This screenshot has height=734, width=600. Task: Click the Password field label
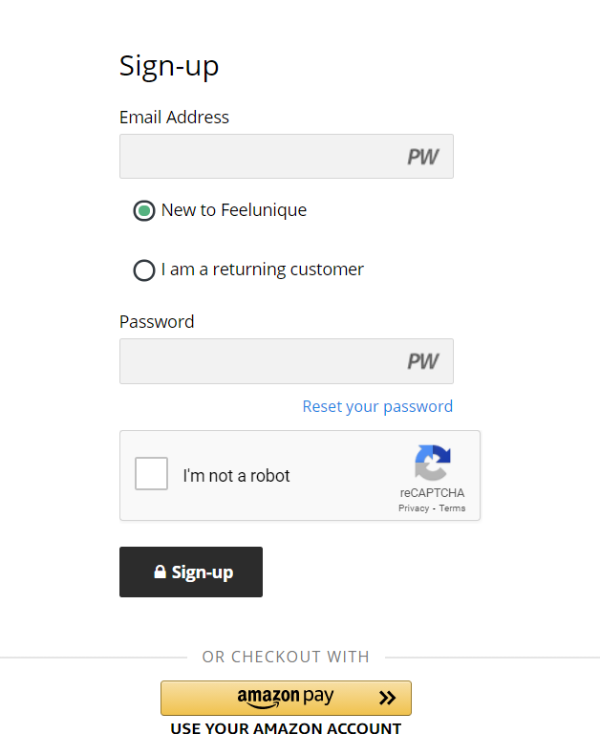point(157,322)
